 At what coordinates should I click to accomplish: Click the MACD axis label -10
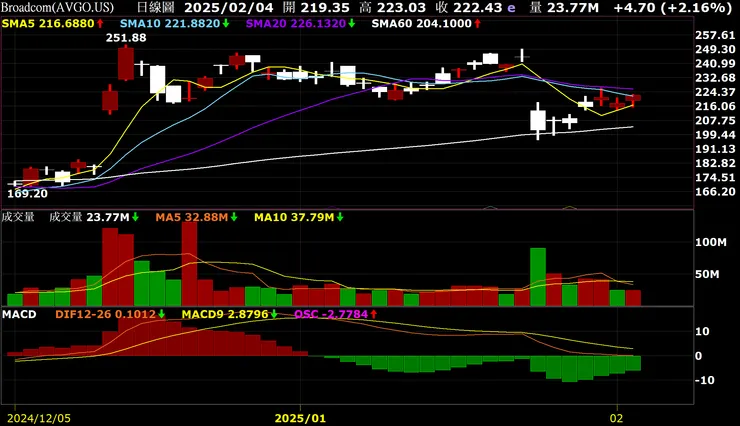(703, 380)
